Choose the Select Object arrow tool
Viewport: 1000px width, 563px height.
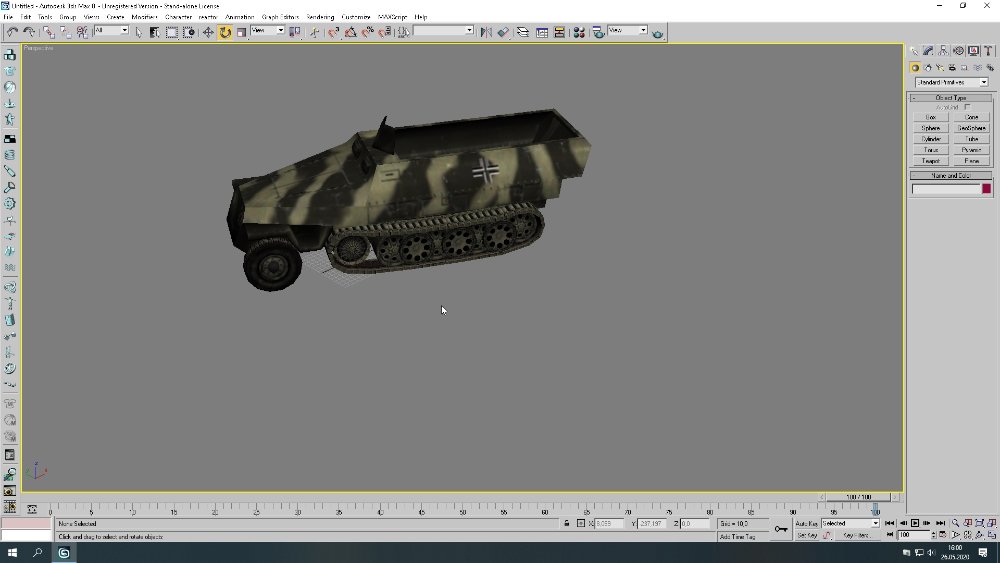click(138, 32)
